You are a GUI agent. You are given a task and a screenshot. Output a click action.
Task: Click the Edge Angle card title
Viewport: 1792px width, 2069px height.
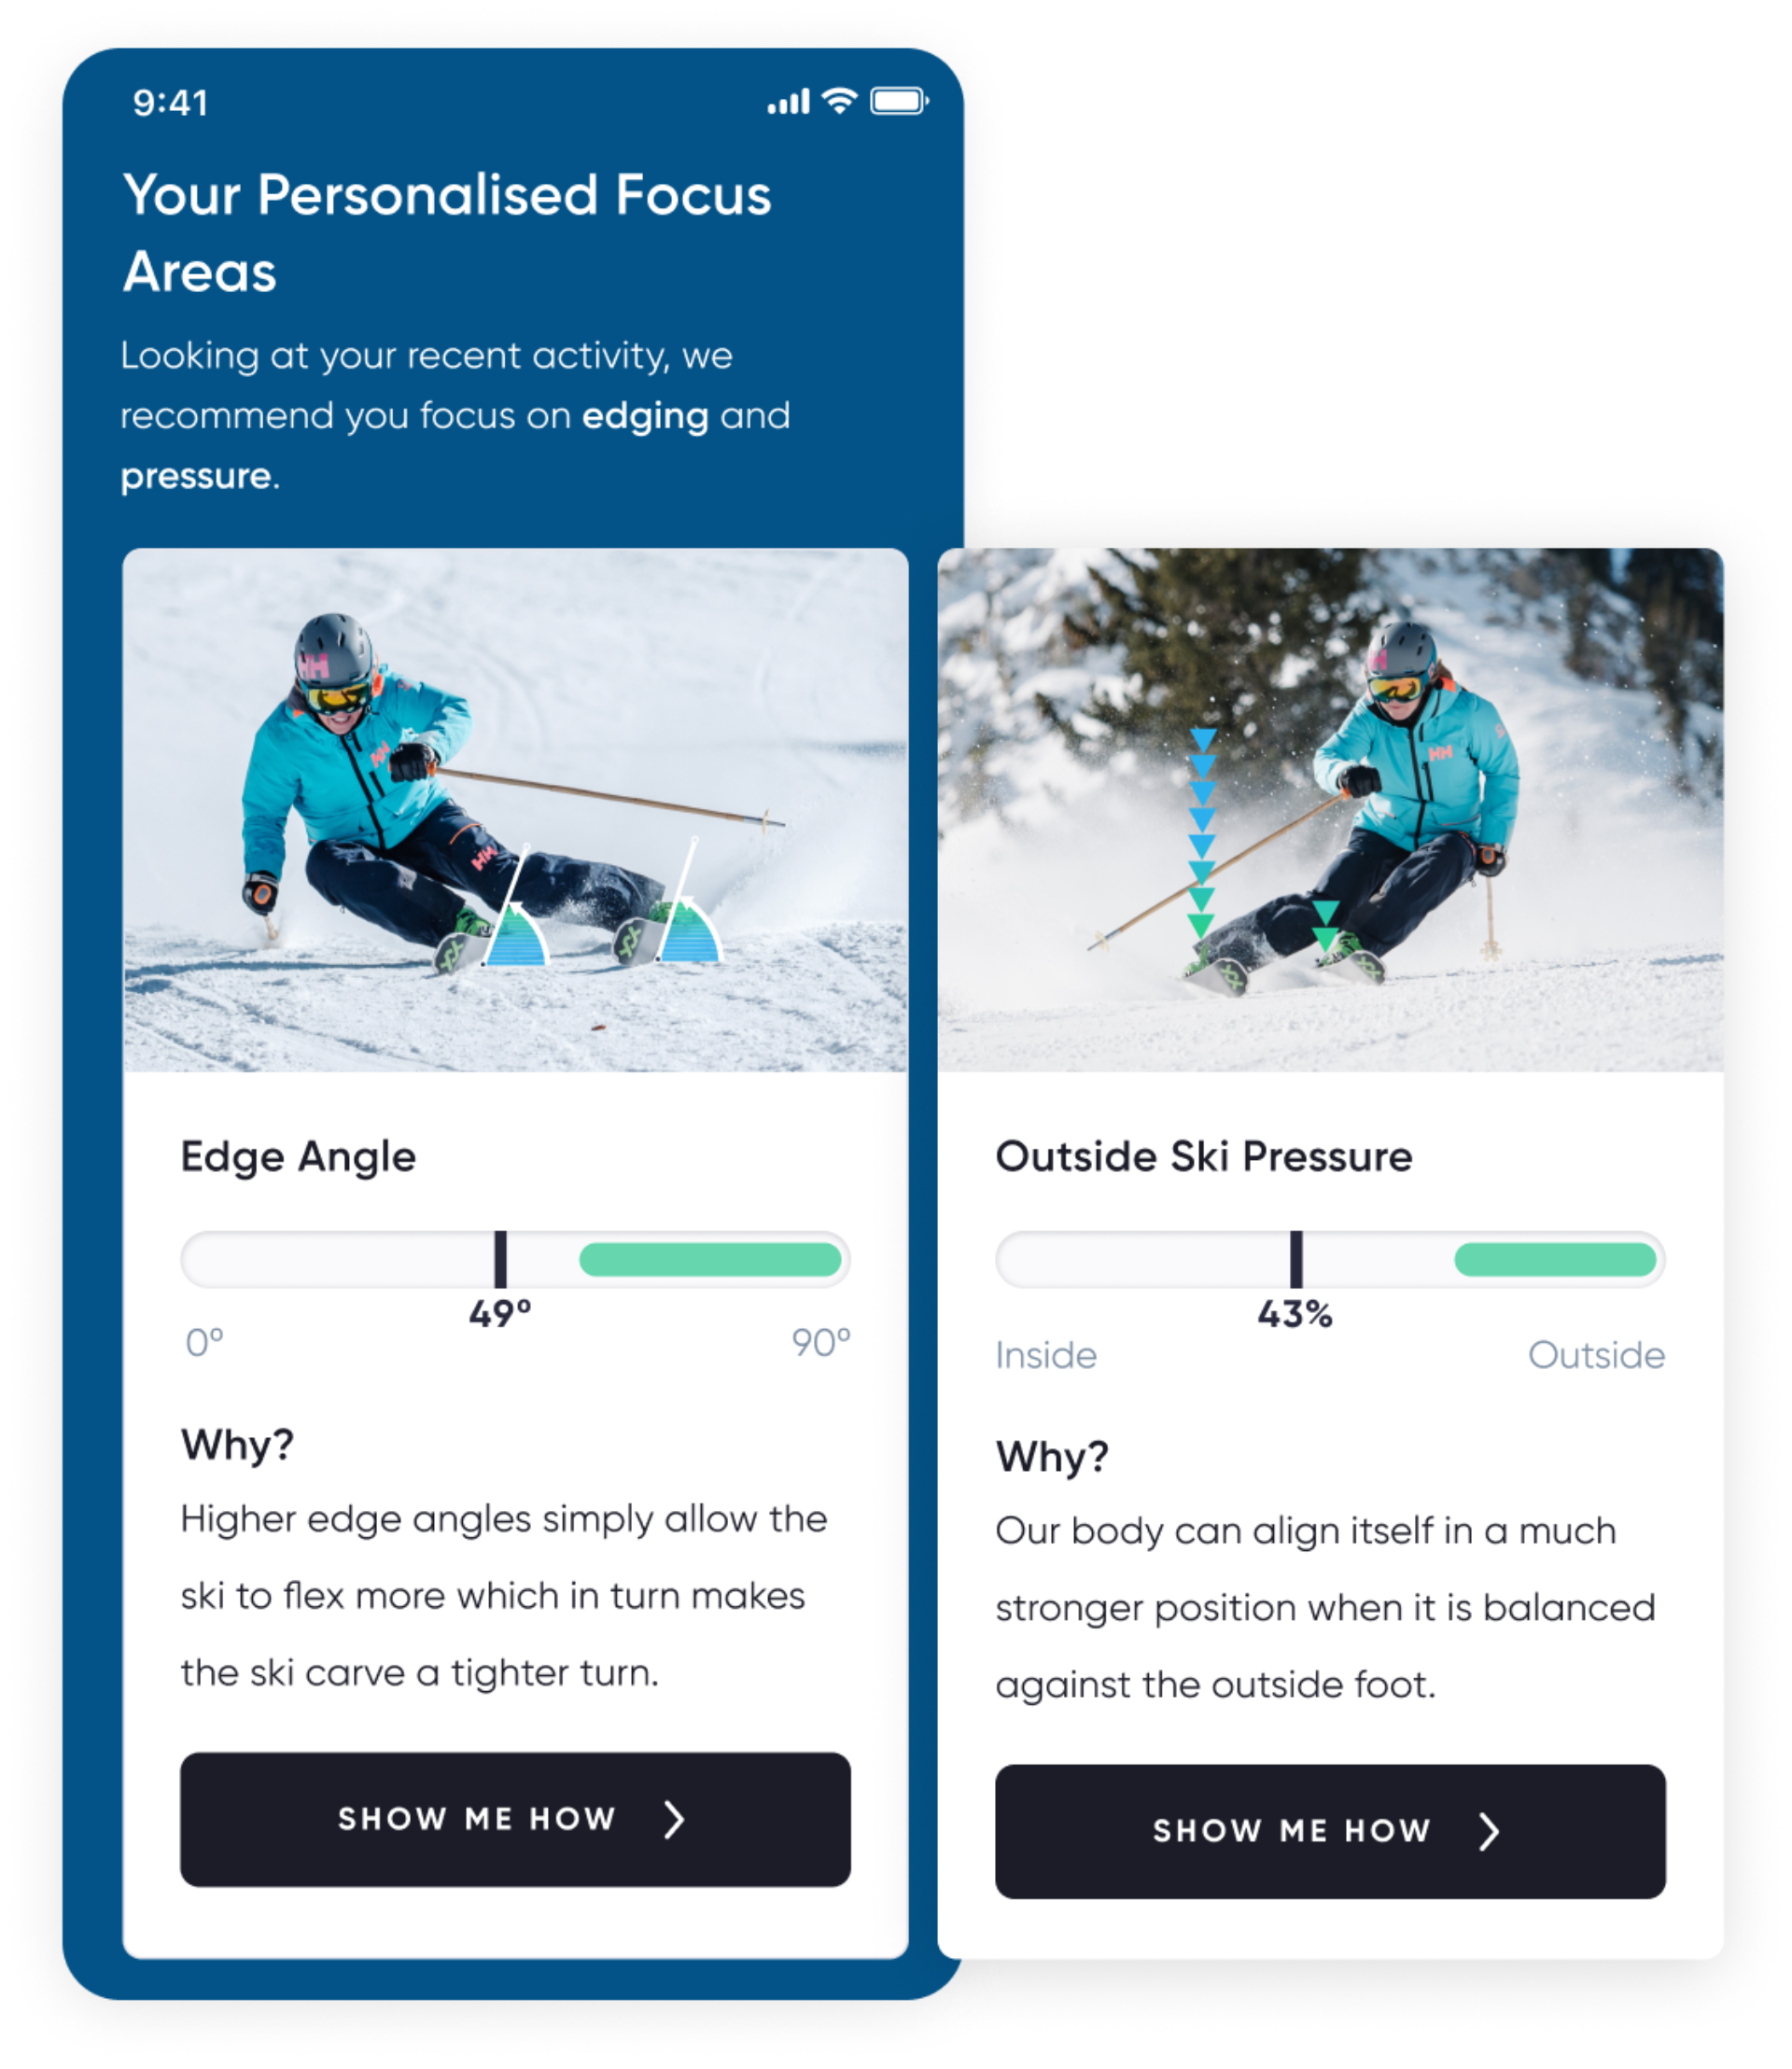298,1157
